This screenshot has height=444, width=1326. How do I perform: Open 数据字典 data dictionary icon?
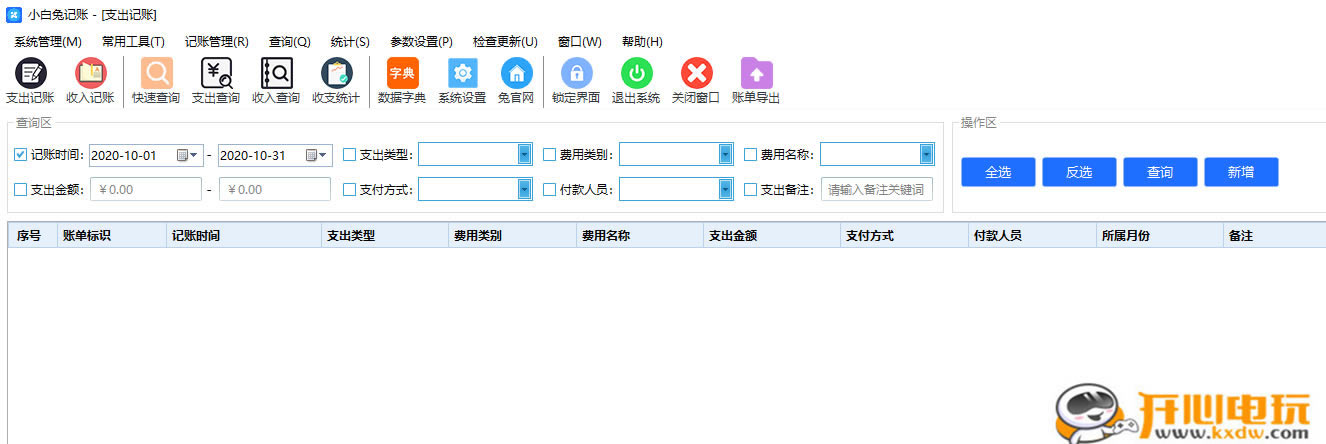pos(402,74)
